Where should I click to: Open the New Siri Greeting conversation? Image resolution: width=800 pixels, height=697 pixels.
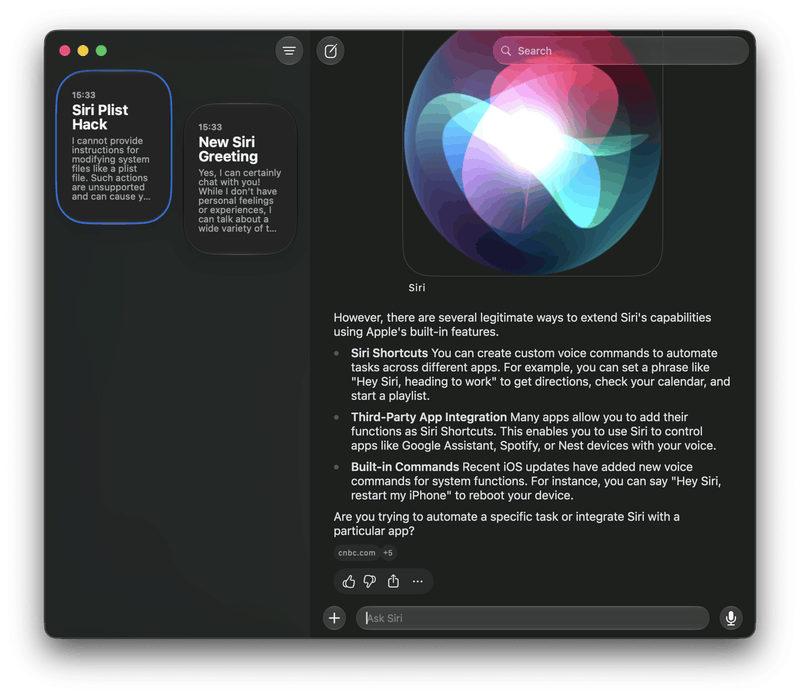[240, 179]
